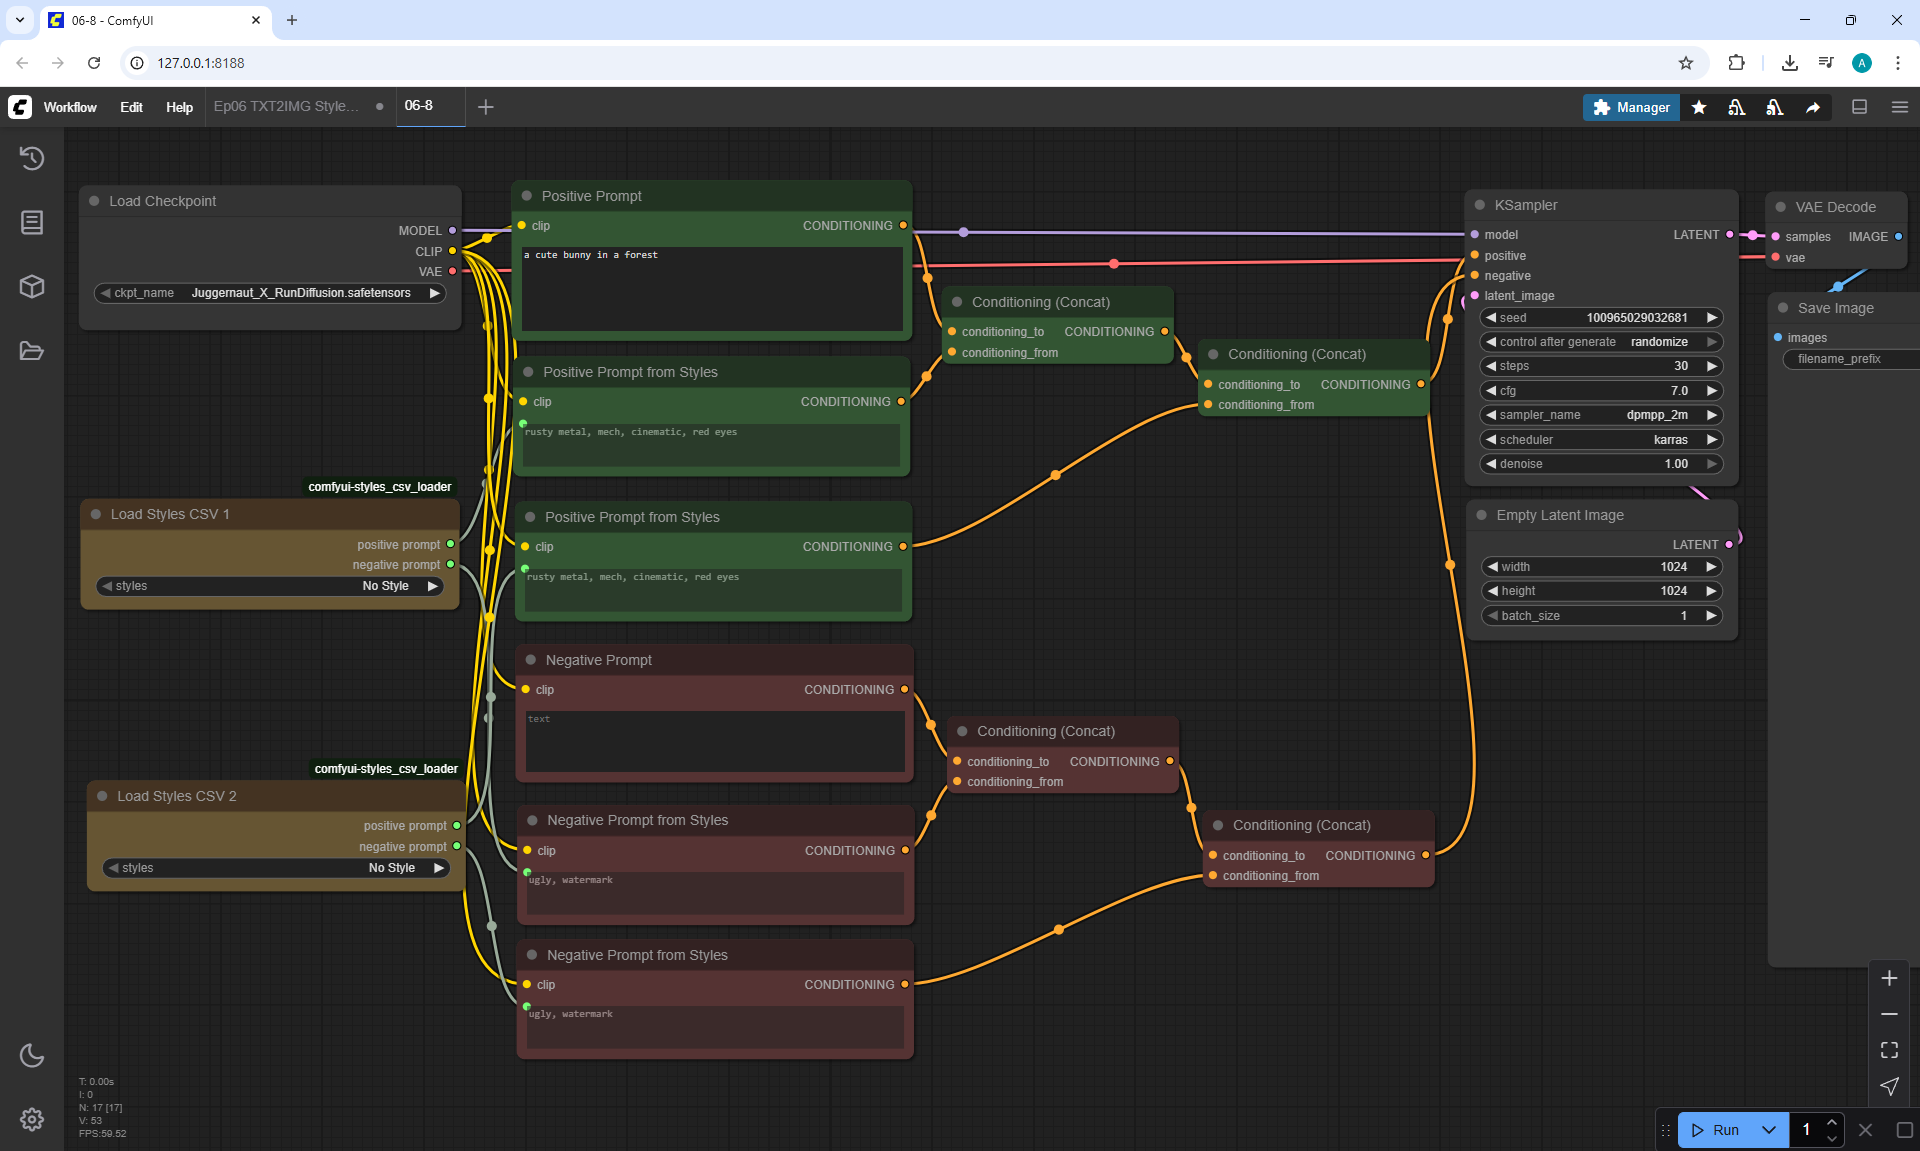The width and height of the screenshot is (1920, 1151).
Task: Open the Run button dropdown arrow
Action: (1768, 1130)
